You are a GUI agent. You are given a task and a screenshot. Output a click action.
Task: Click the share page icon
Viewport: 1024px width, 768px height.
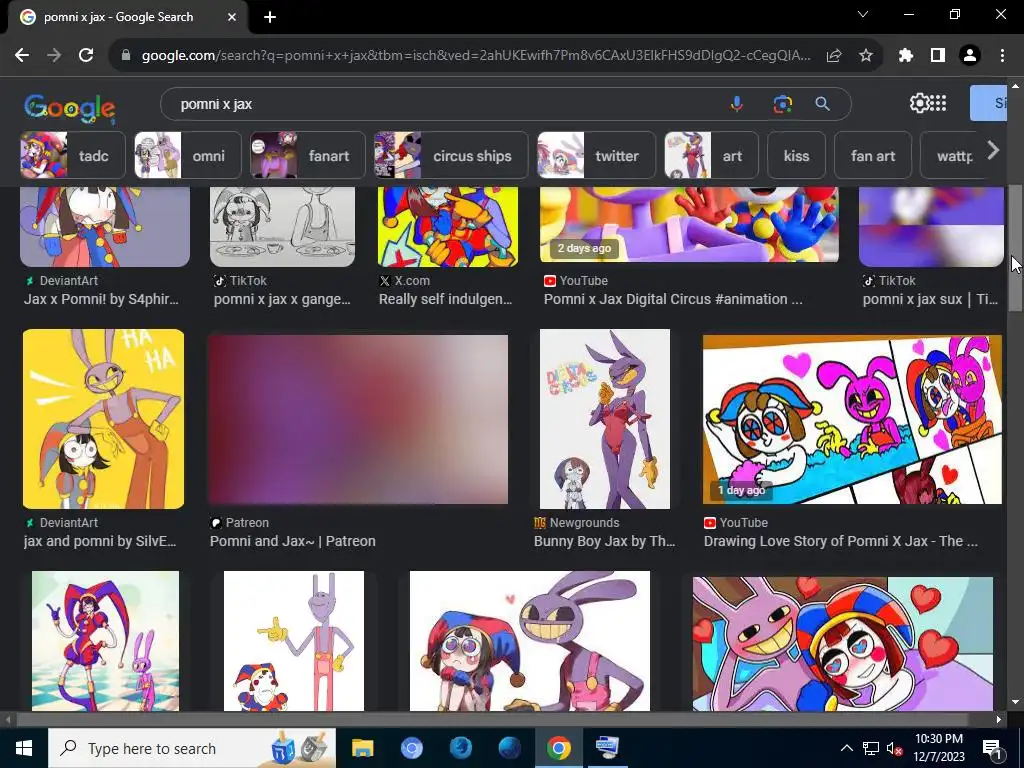click(833, 56)
